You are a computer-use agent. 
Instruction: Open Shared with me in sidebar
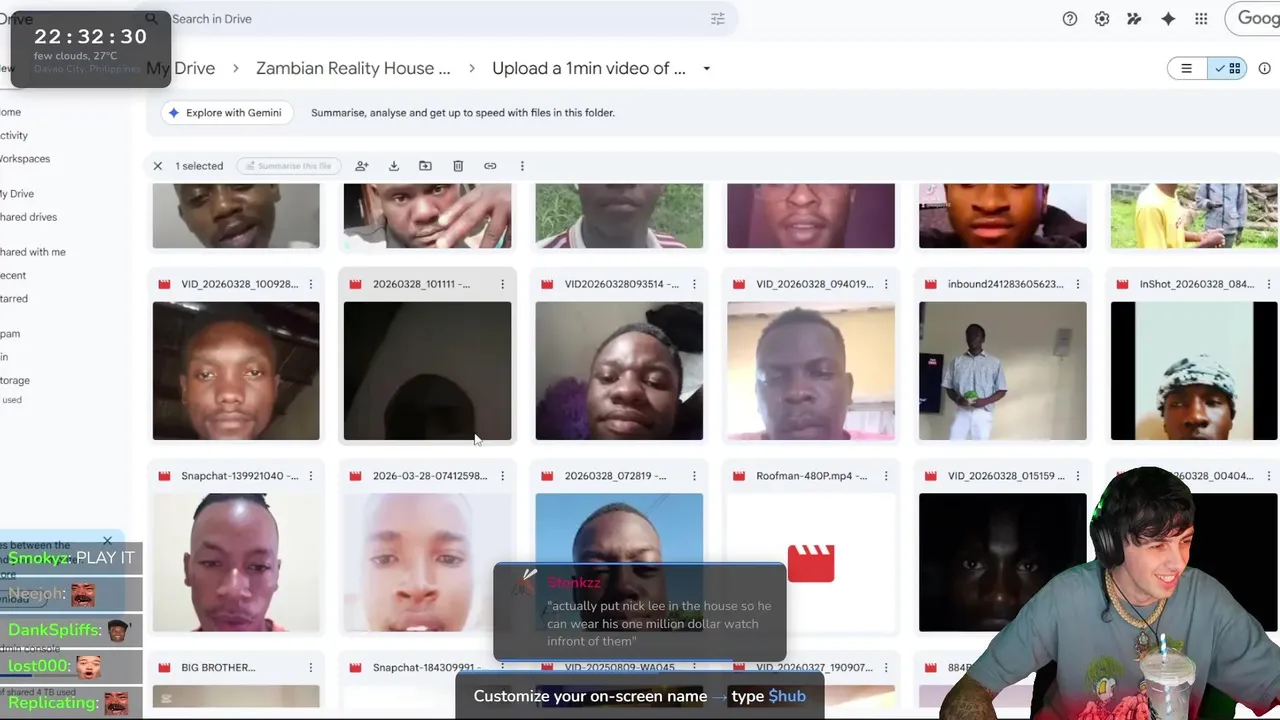click(33, 252)
